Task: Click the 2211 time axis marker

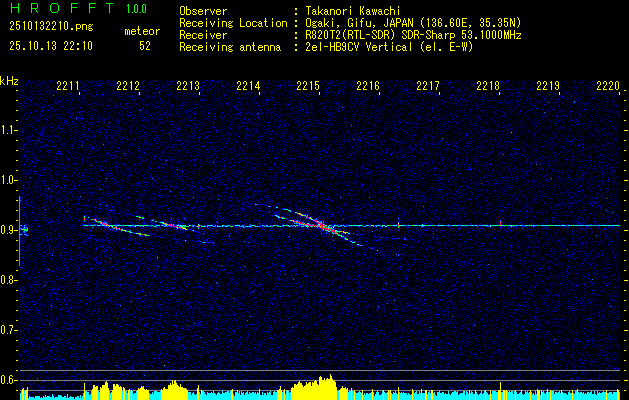Action: [68, 86]
